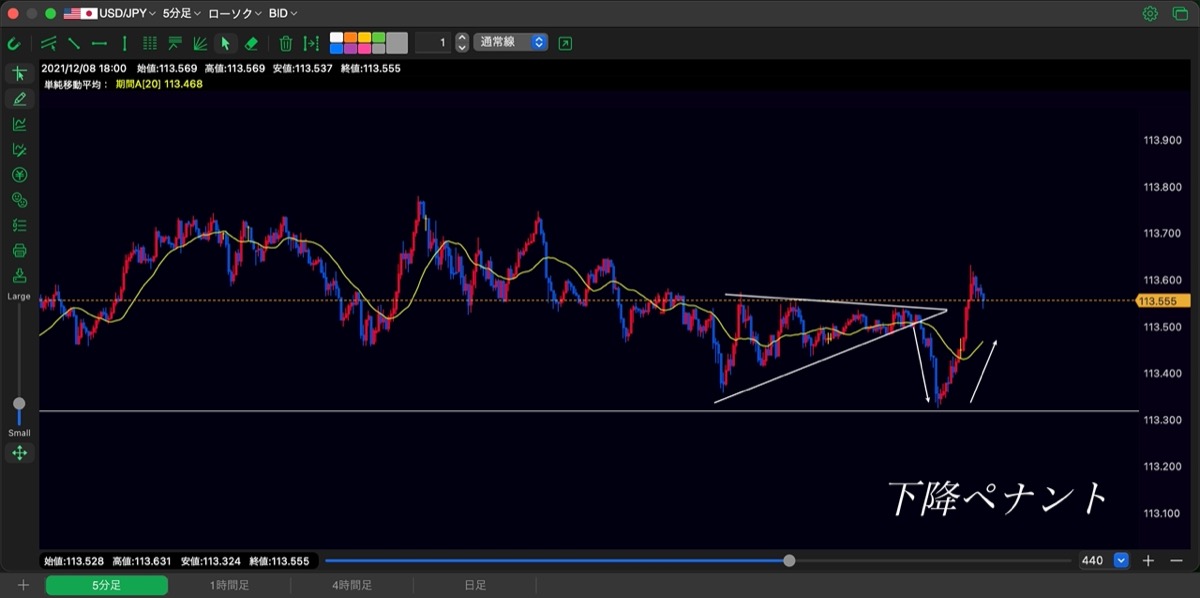Click the Large/Small size slider handle

[19, 403]
